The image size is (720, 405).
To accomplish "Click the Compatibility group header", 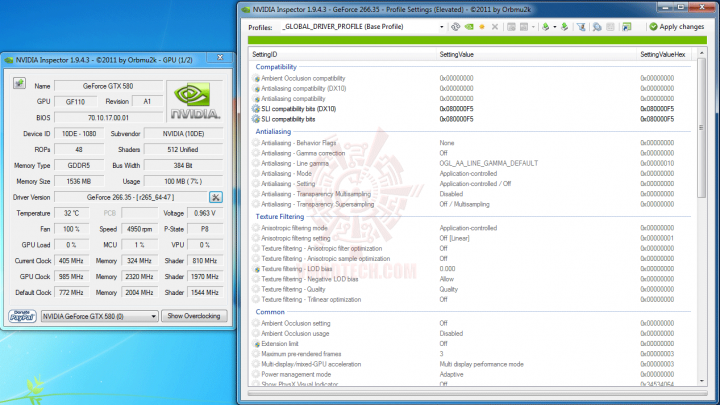I will pyautogui.click(x=276, y=67).
